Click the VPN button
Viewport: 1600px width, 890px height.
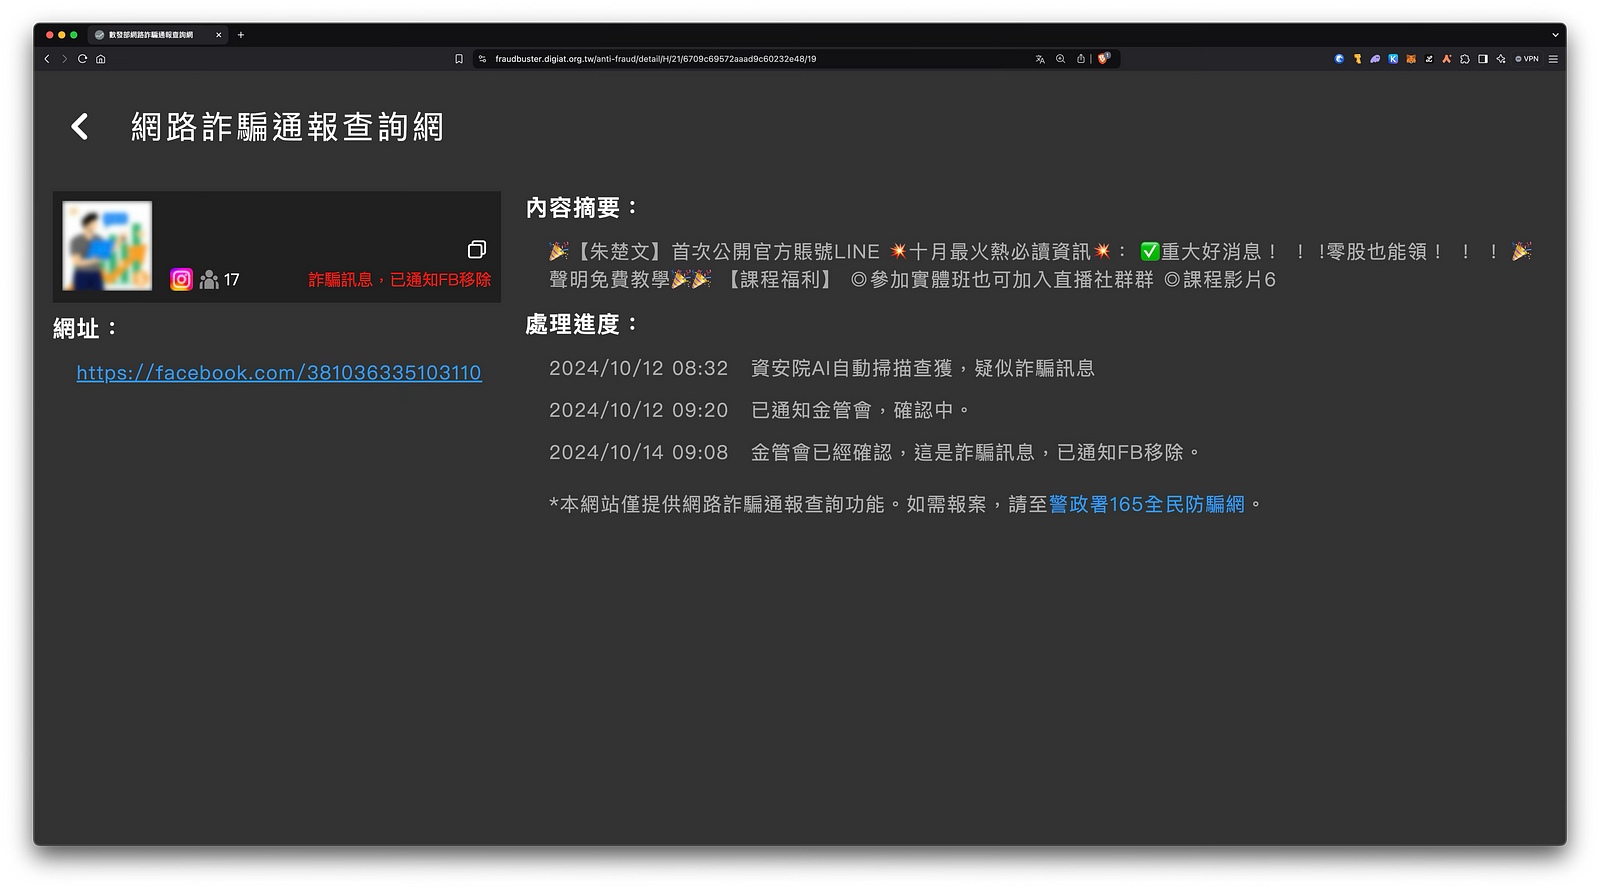1527,59
